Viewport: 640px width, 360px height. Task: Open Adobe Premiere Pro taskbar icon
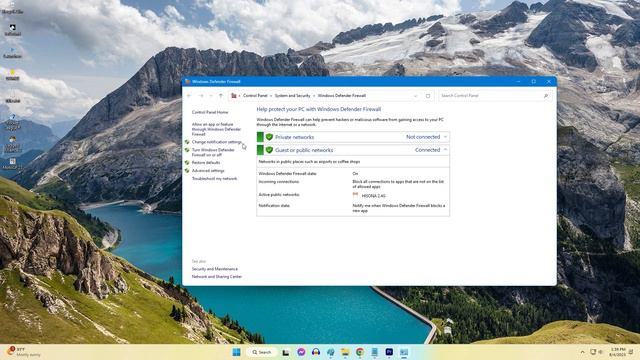coord(389,352)
